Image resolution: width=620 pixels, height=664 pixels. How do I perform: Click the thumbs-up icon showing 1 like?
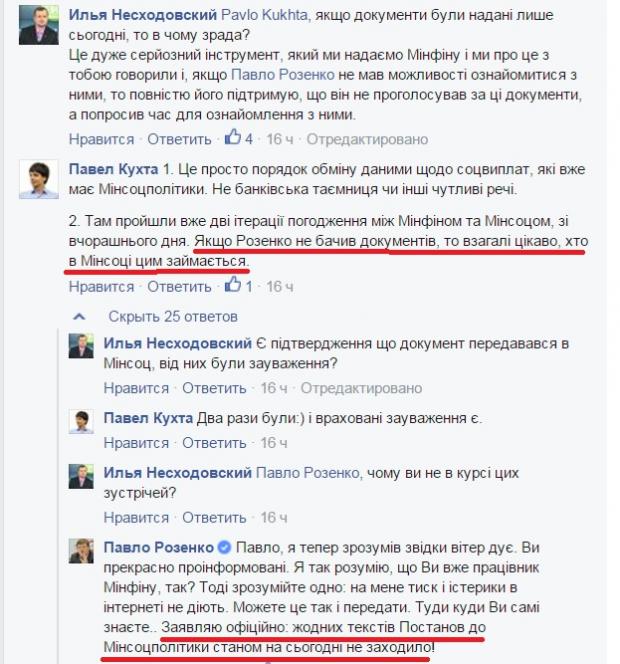[232, 285]
